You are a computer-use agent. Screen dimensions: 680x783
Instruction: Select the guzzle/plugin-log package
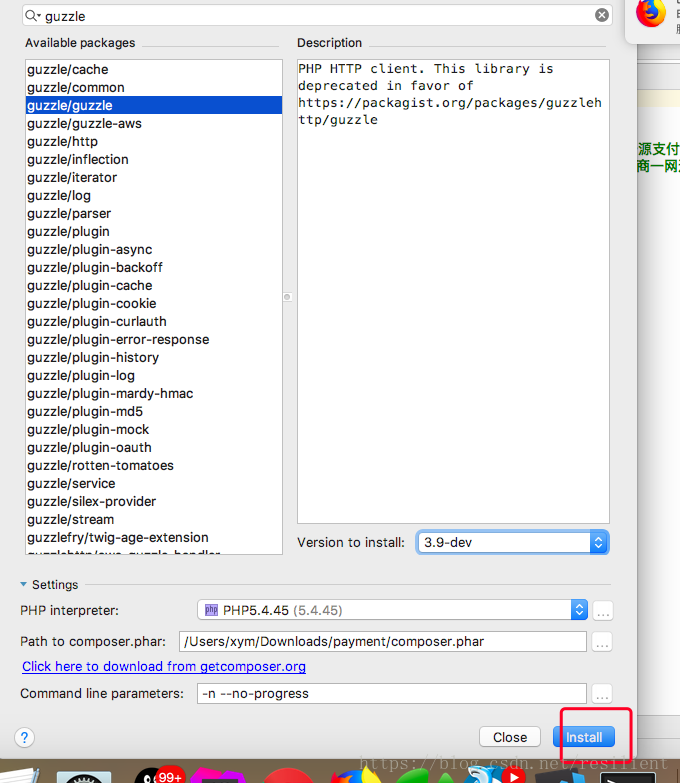154,375
